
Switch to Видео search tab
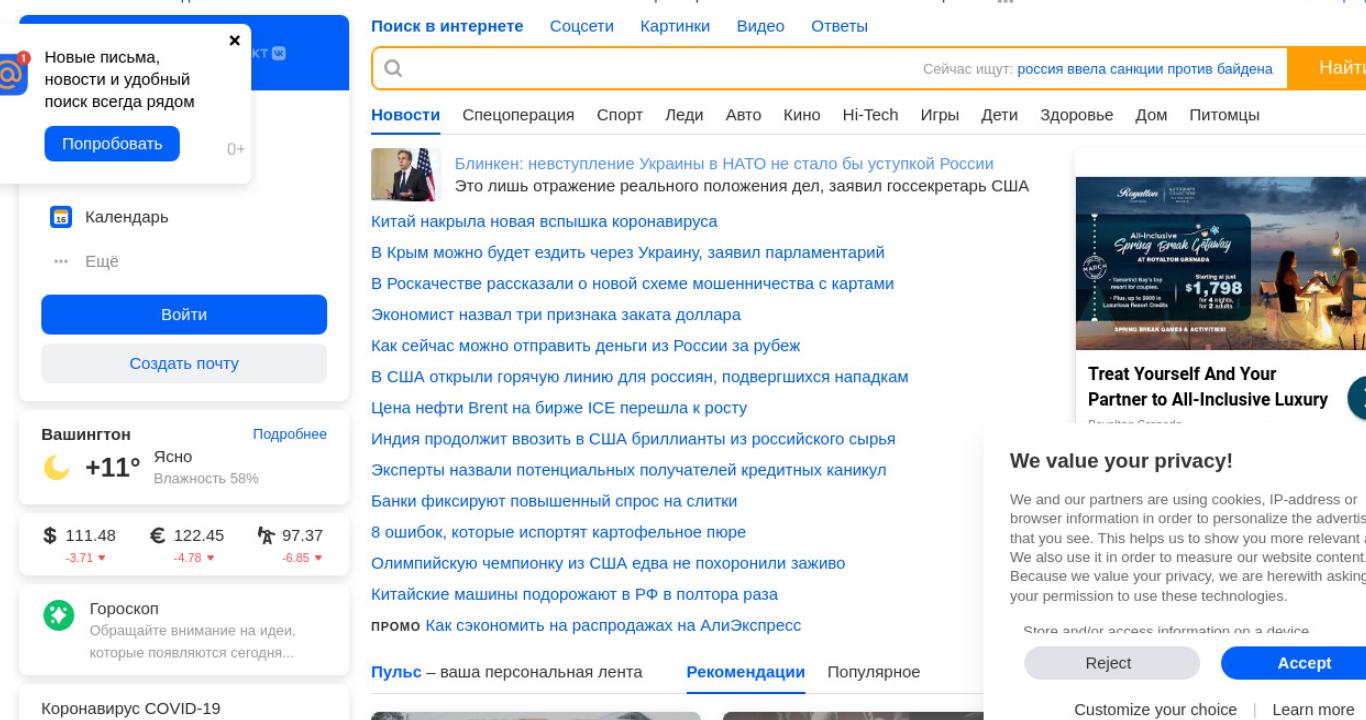[x=760, y=26]
